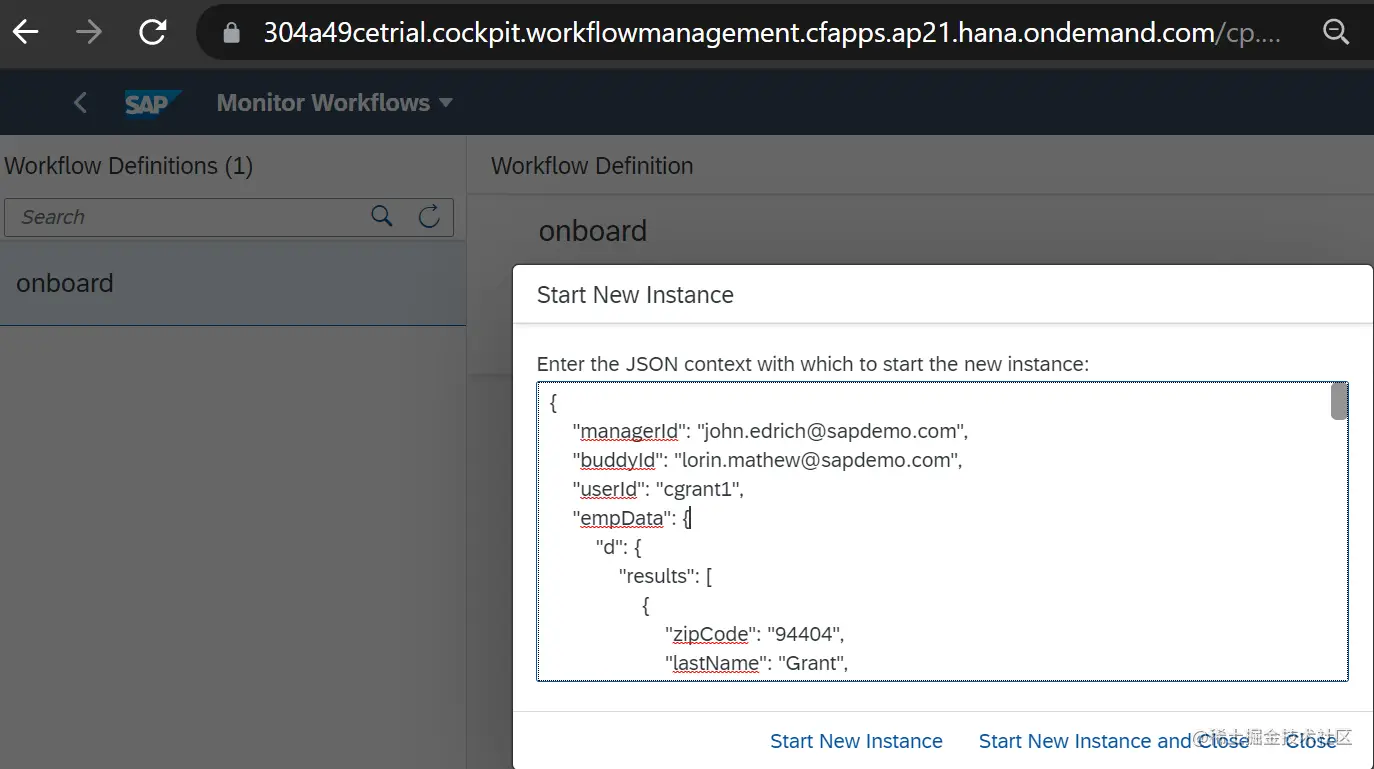1374x769 pixels.
Task: Click the Workflow Definition panel header
Action: point(592,166)
